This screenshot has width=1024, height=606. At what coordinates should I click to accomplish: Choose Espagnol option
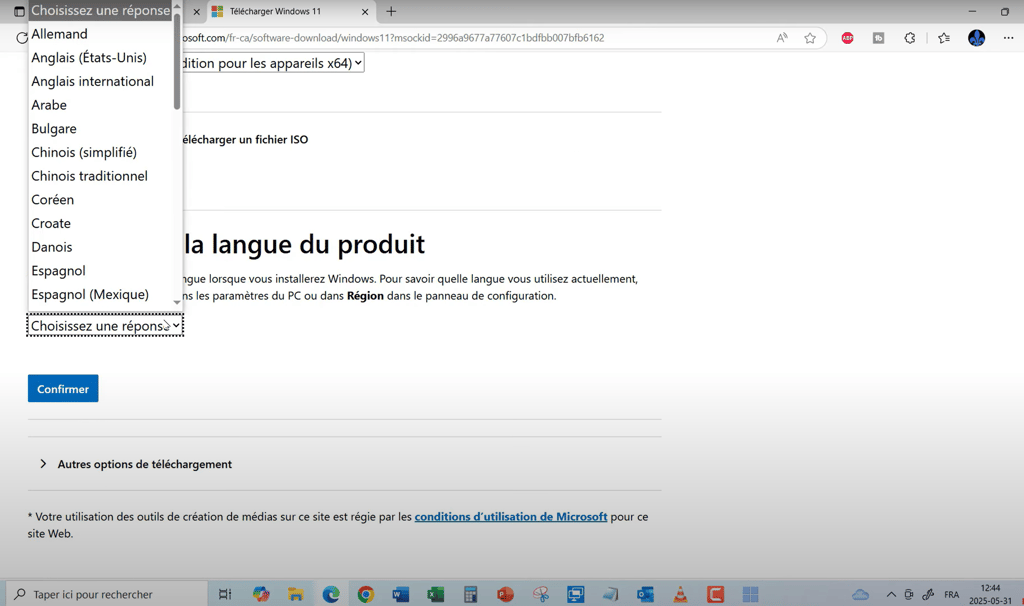(x=100, y=270)
